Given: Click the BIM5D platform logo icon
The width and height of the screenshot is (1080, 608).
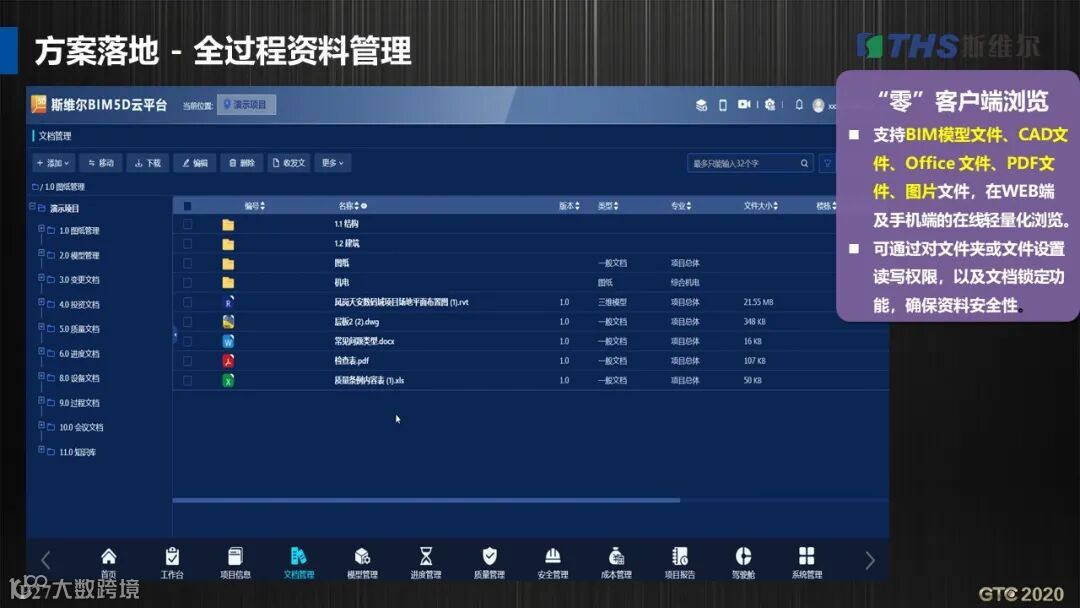Looking at the screenshot, I should click(39, 104).
